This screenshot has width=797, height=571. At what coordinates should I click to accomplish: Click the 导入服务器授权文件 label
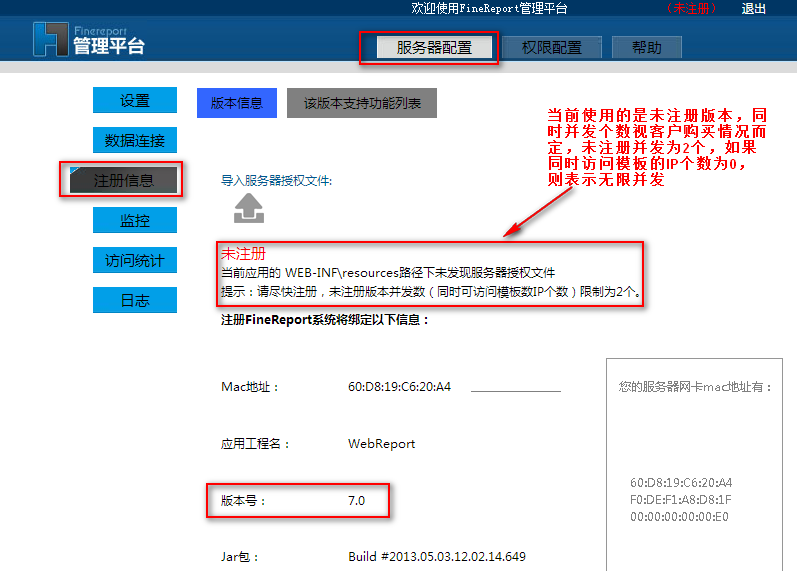click(x=276, y=181)
